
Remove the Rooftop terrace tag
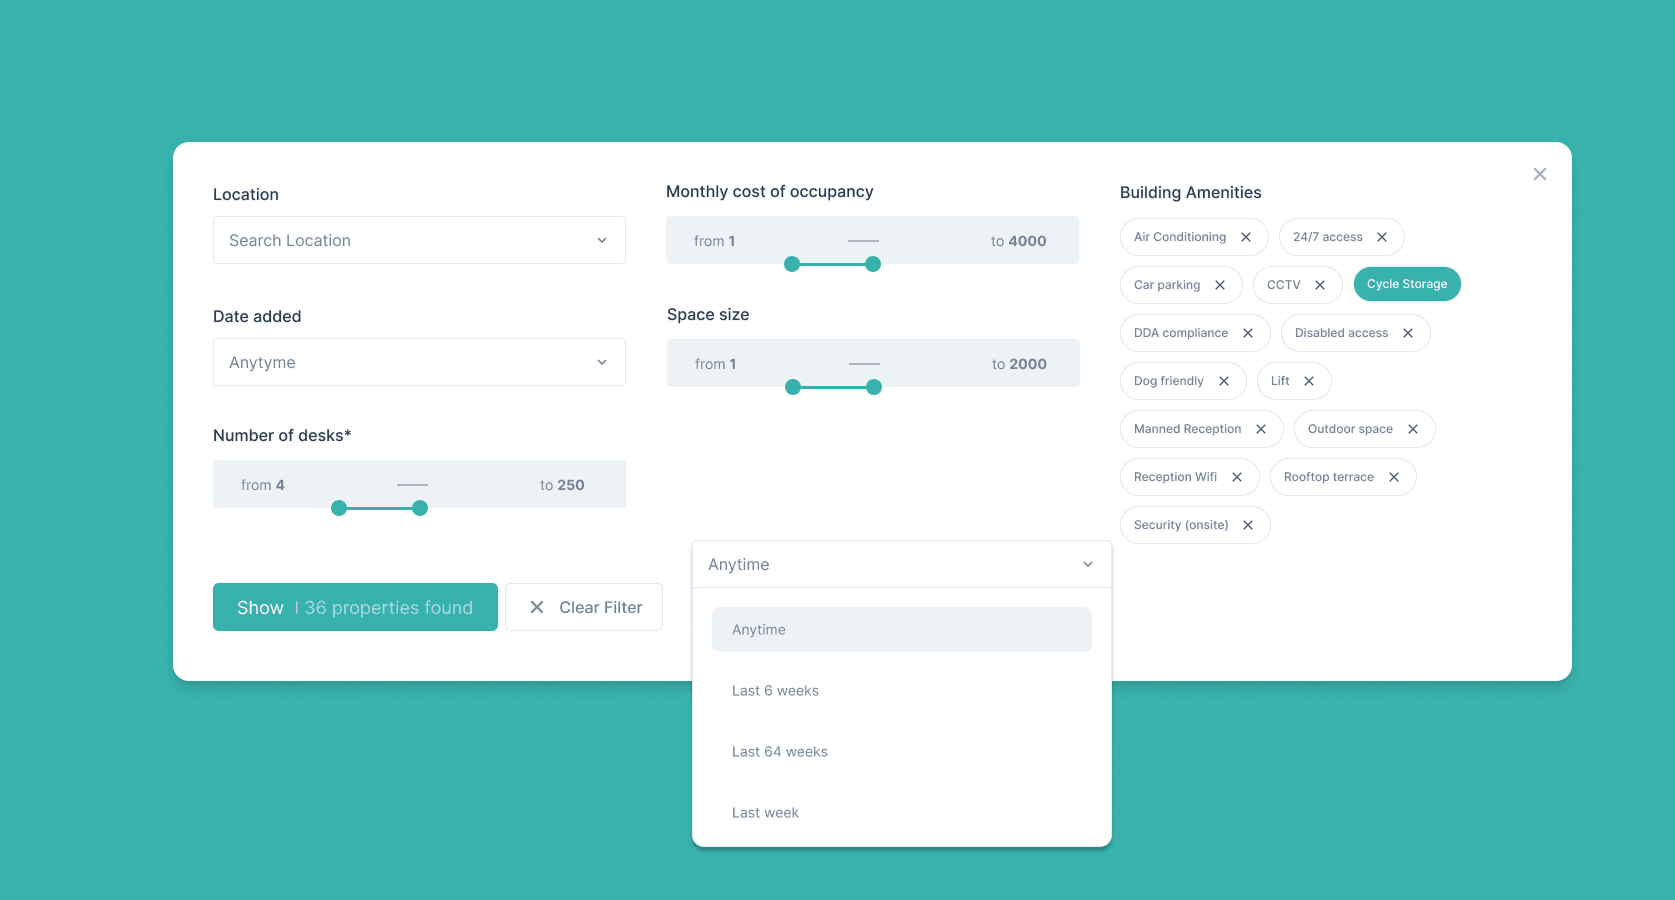tap(1394, 477)
